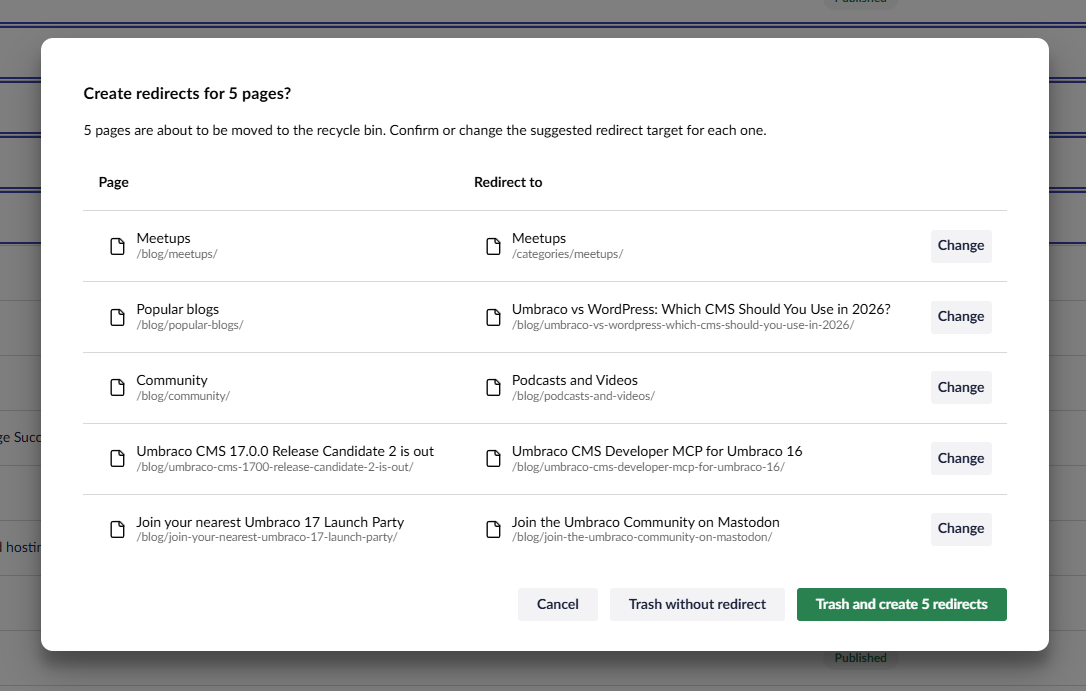Select 'Podcasts and Videos' redirect title

(575, 380)
